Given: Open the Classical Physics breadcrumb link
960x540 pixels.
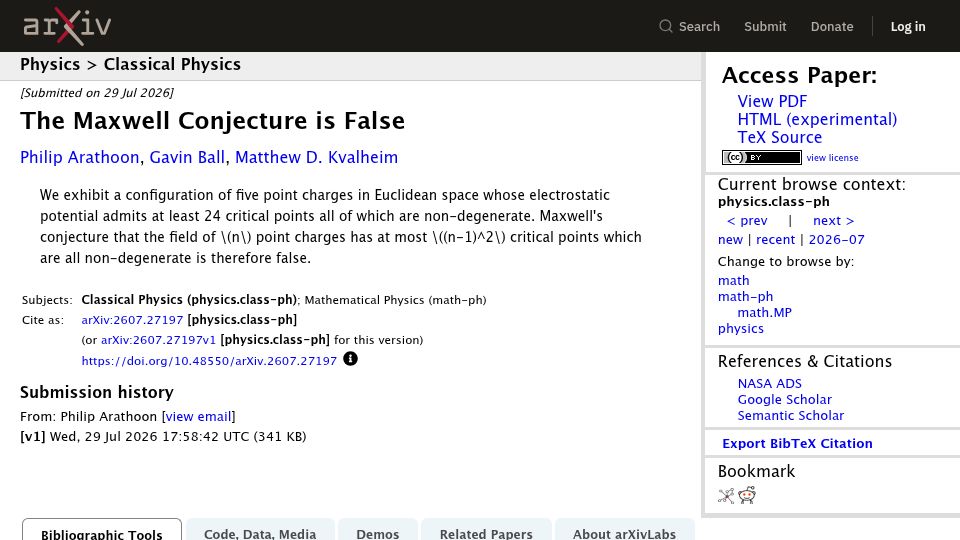Looking at the screenshot, I should tap(172, 64).
